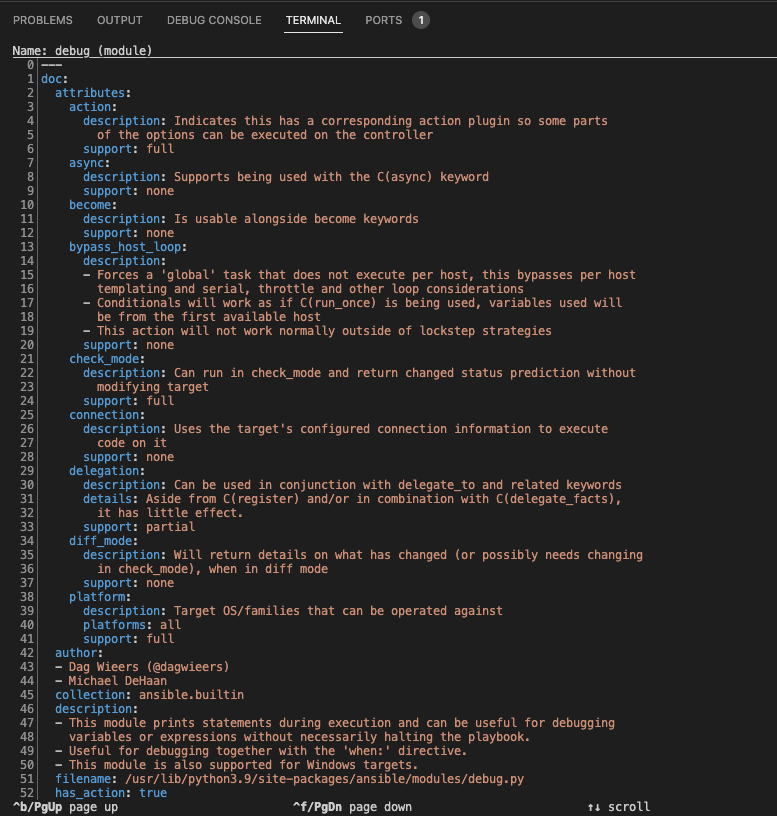Select the 'delegation:' key on line 29
This screenshot has height=816, width=777.
pyautogui.click(x=107, y=471)
